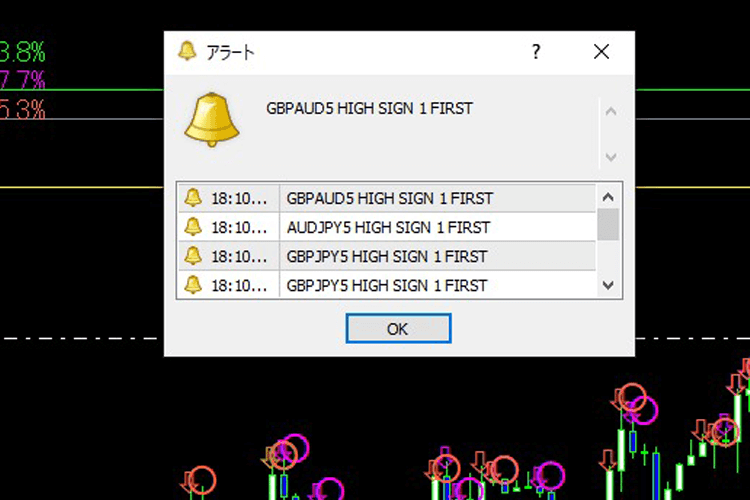Click the alert list scrollbar down arrow
The height and width of the screenshot is (500, 750).
tap(608, 286)
